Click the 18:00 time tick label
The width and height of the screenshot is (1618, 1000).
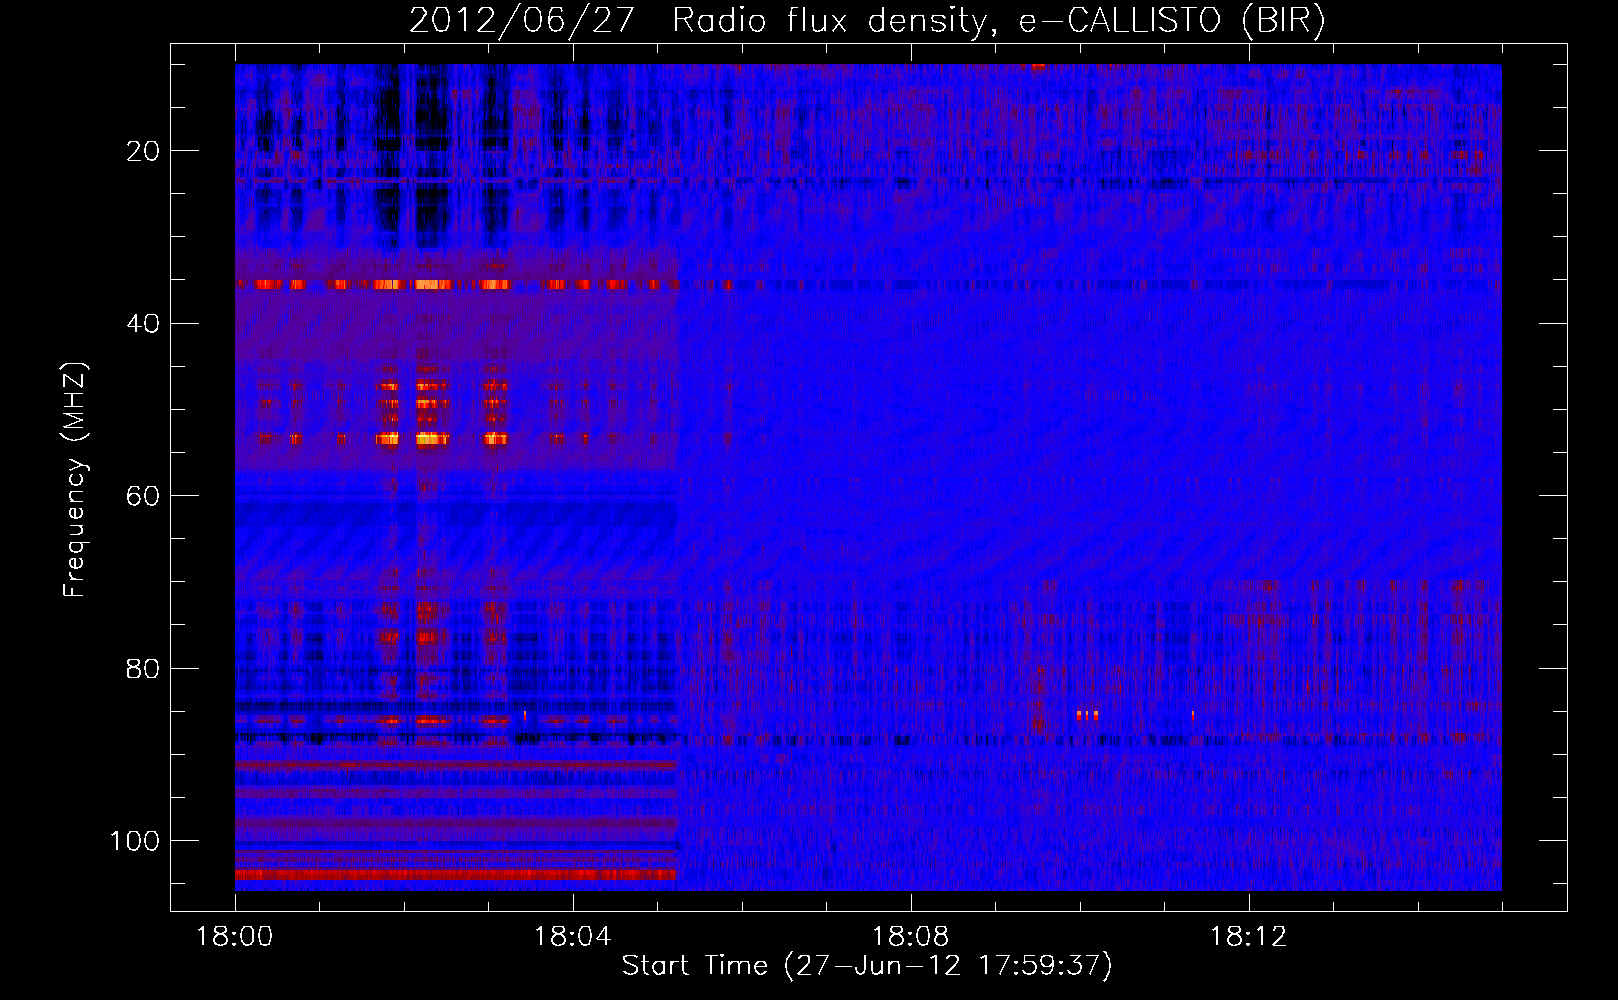click(235, 937)
